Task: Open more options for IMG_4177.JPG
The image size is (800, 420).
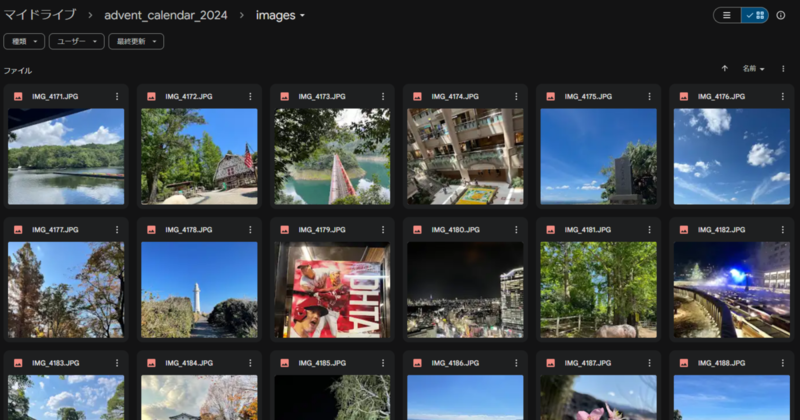Action: [117, 230]
